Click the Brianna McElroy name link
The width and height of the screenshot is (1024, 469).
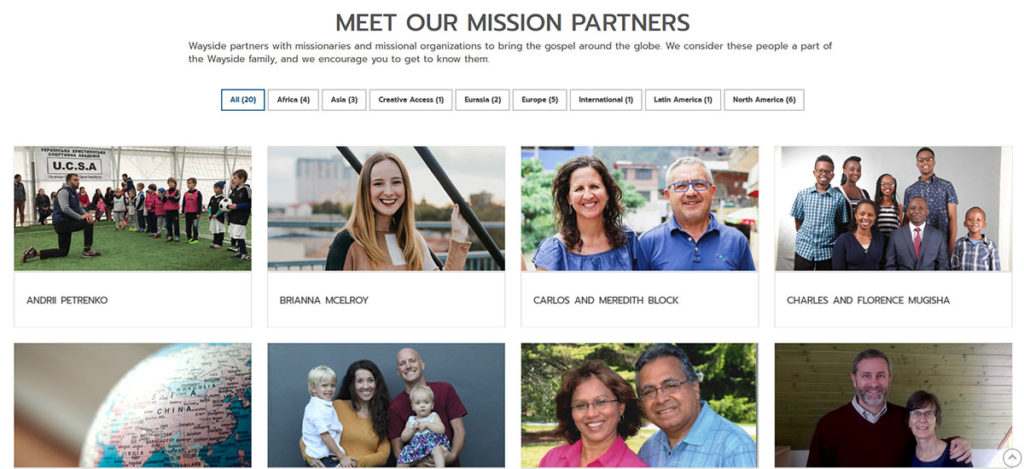pos(324,300)
